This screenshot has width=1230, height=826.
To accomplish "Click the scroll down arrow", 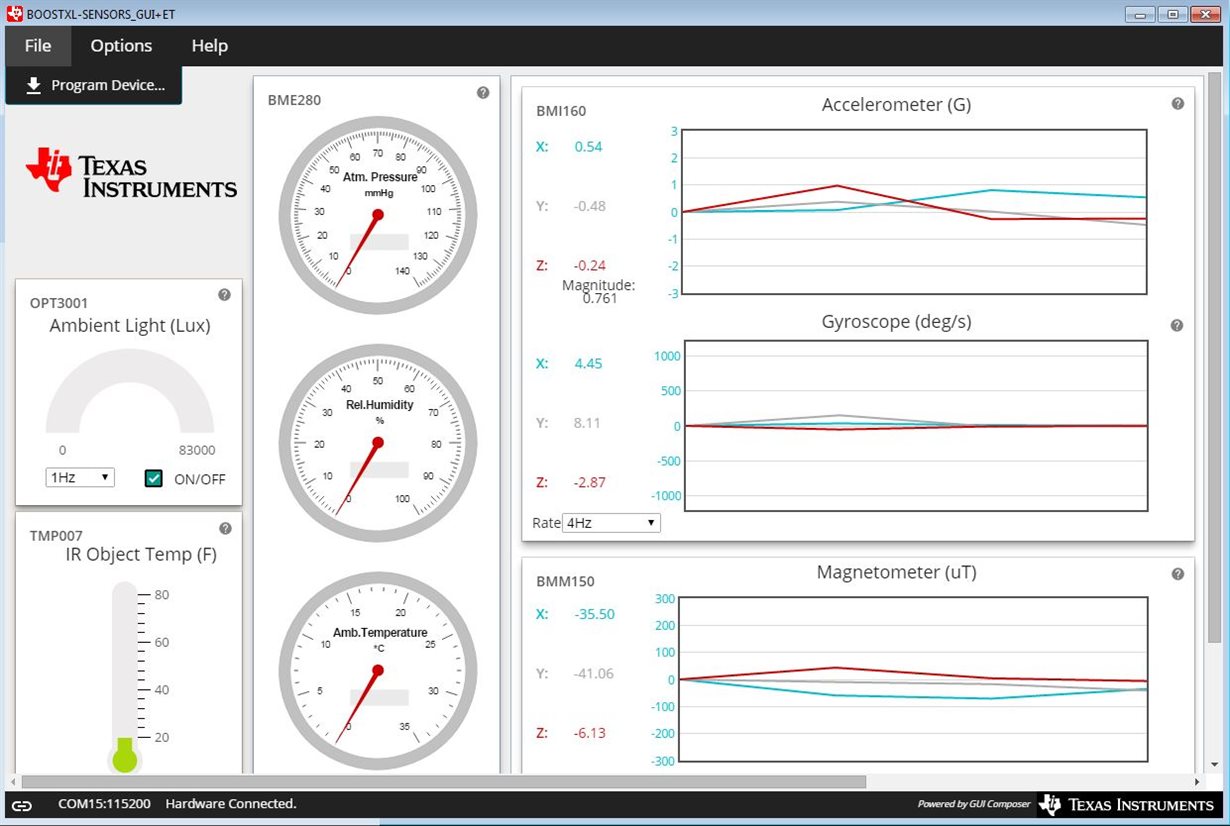I will tap(1214, 765).
